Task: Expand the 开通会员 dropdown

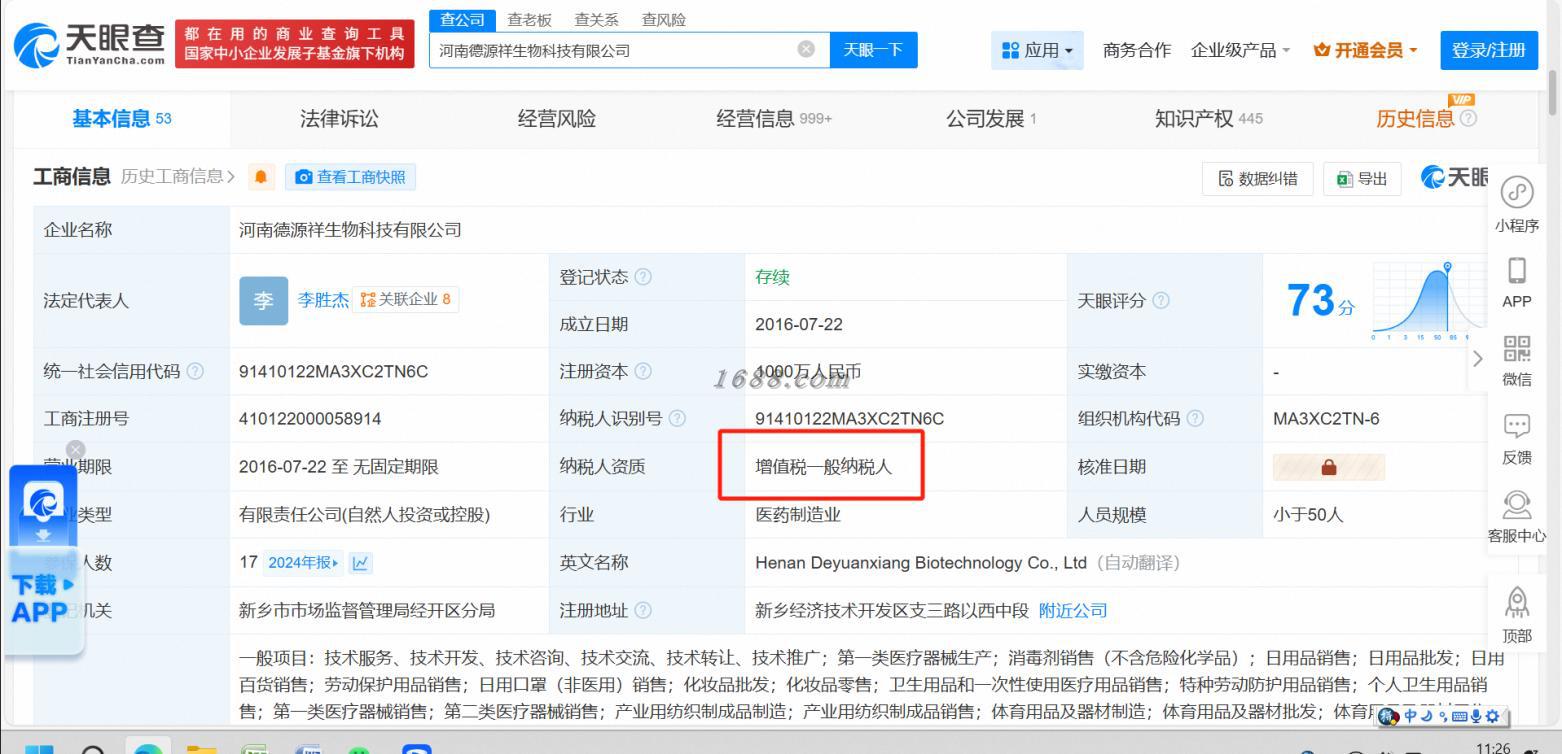Action: [x=1365, y=50]
